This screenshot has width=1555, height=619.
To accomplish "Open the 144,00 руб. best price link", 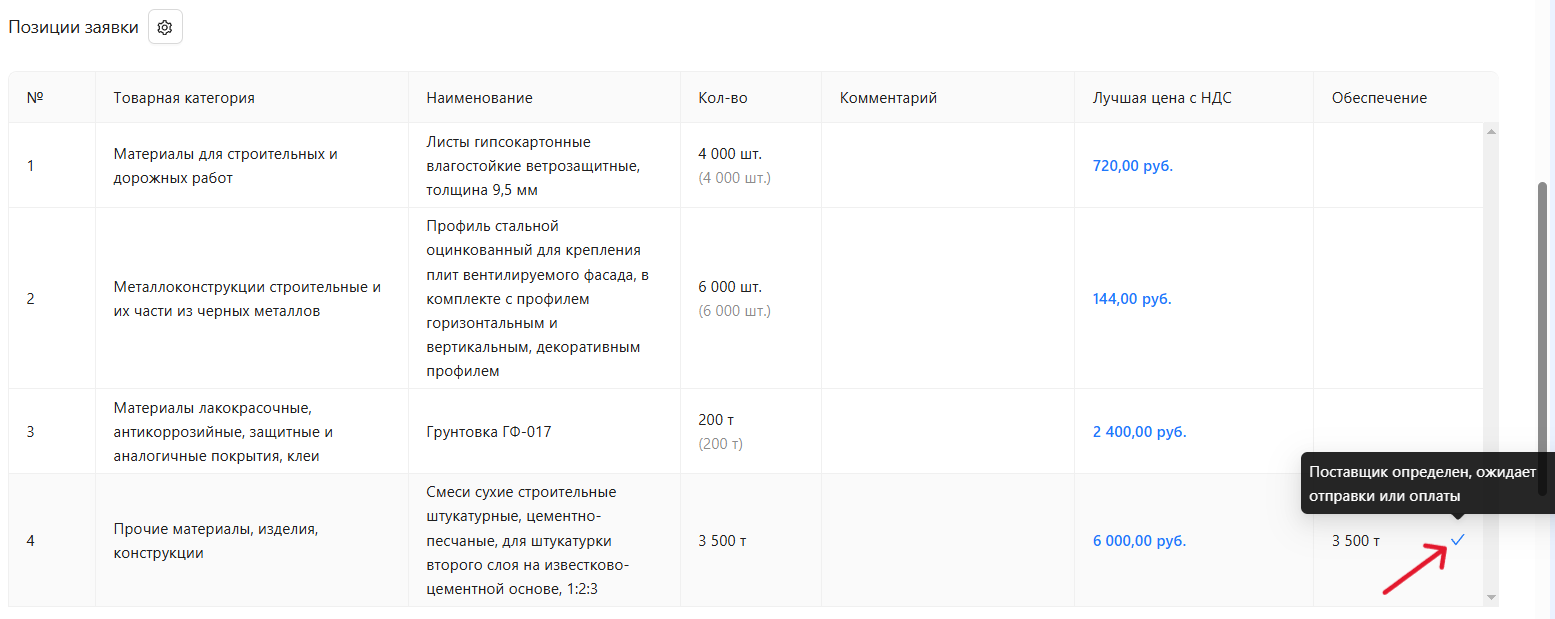I will point(1132,299).
